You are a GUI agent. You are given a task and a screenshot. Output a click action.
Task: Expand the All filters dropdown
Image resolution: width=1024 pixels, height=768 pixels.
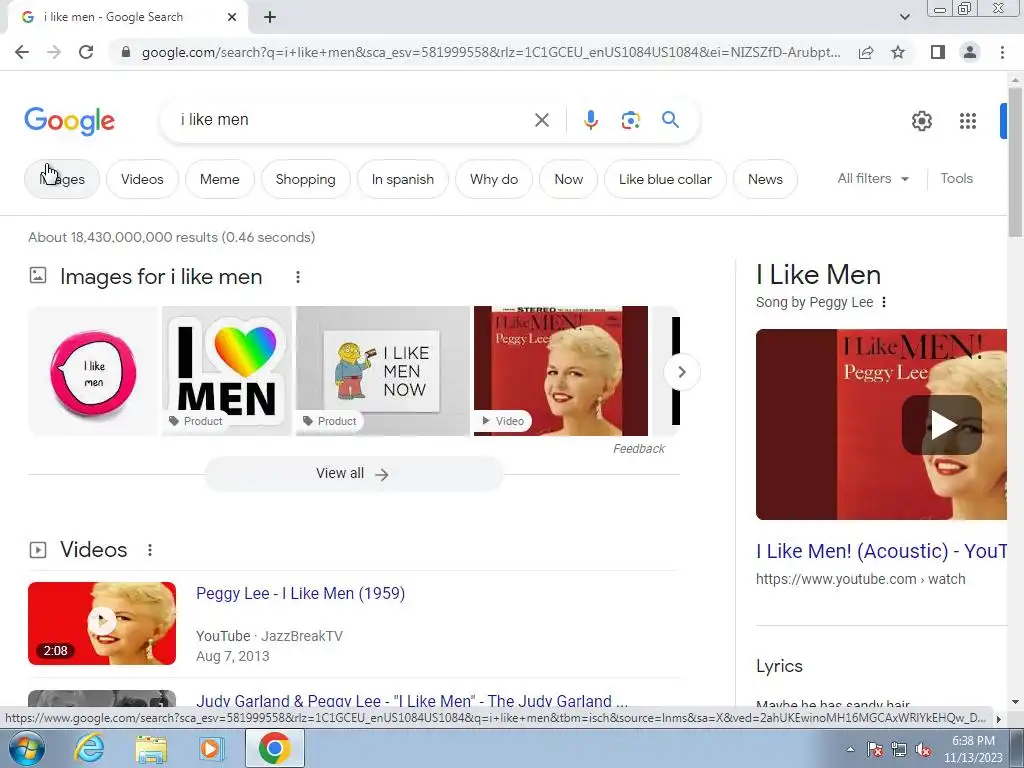(873, 178)
